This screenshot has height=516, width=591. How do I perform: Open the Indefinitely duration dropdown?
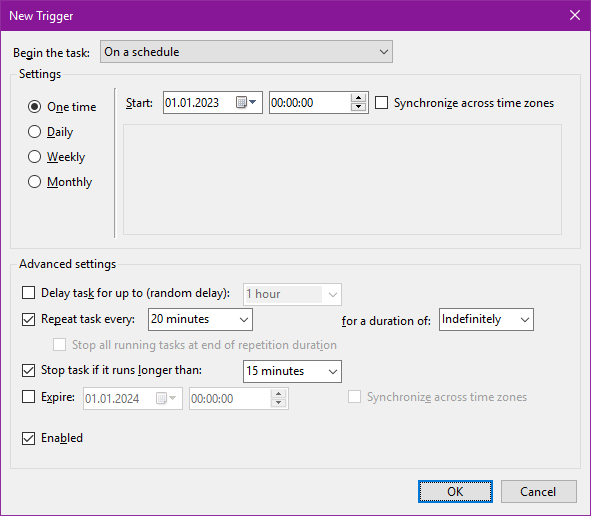point(486,319)
